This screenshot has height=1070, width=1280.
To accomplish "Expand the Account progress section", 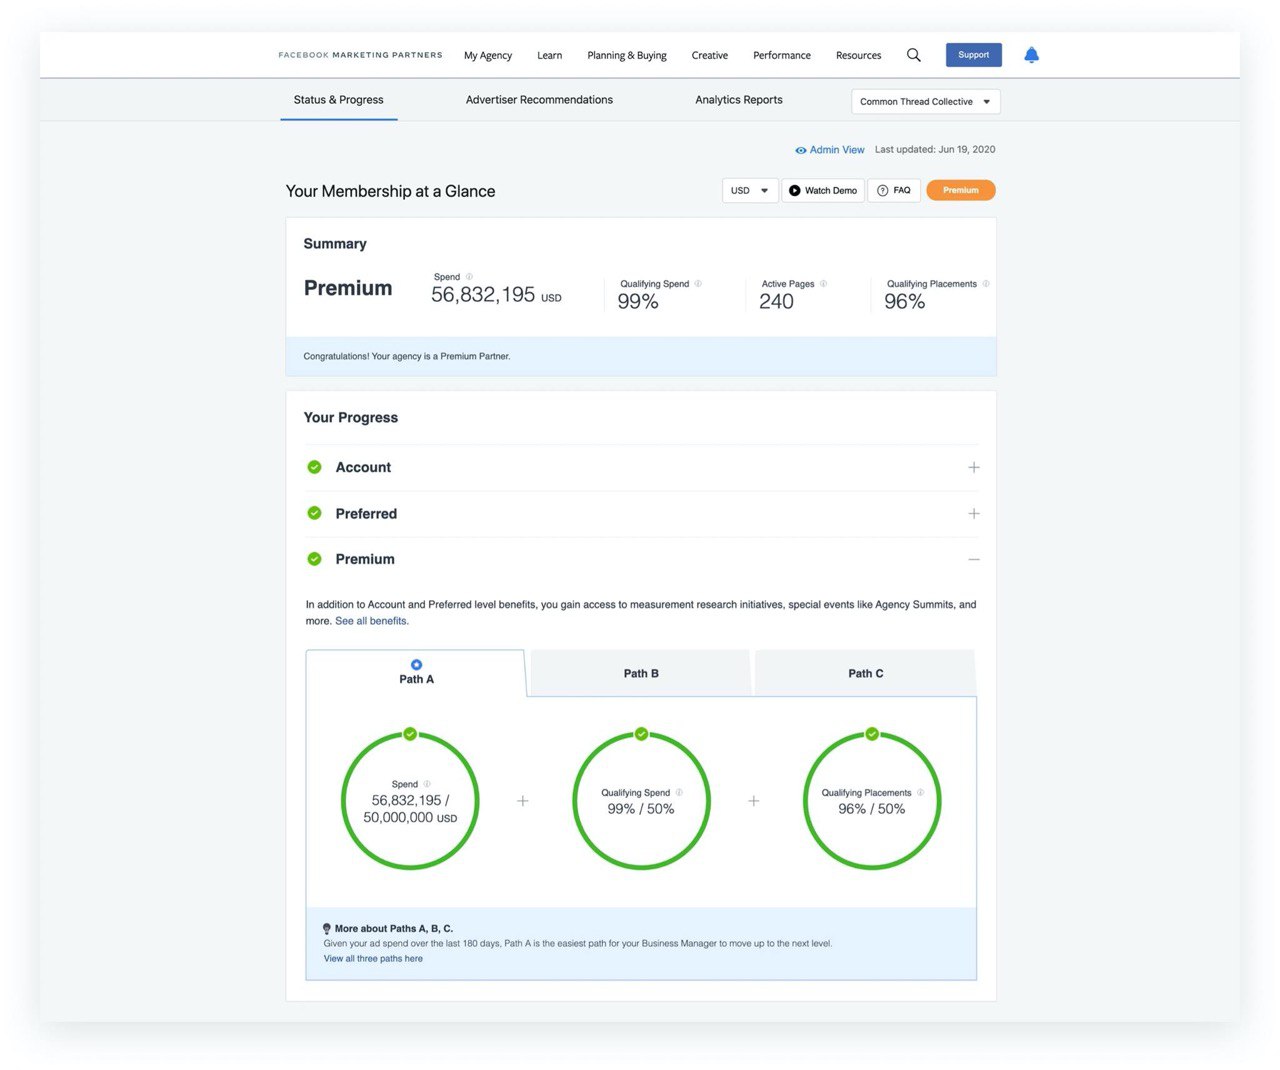I will click(974, 467).
